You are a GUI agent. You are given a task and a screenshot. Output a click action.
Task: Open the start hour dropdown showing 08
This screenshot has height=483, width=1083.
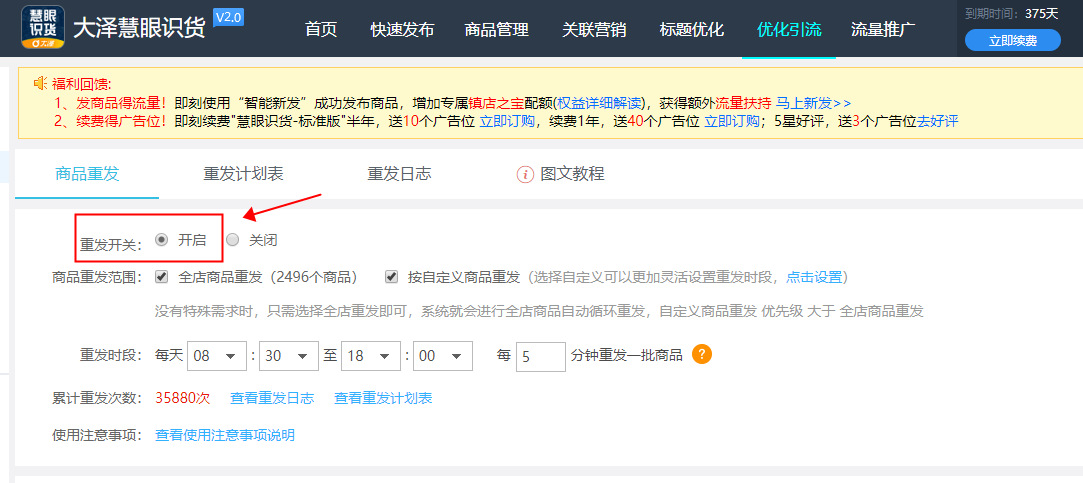point(216,356)
